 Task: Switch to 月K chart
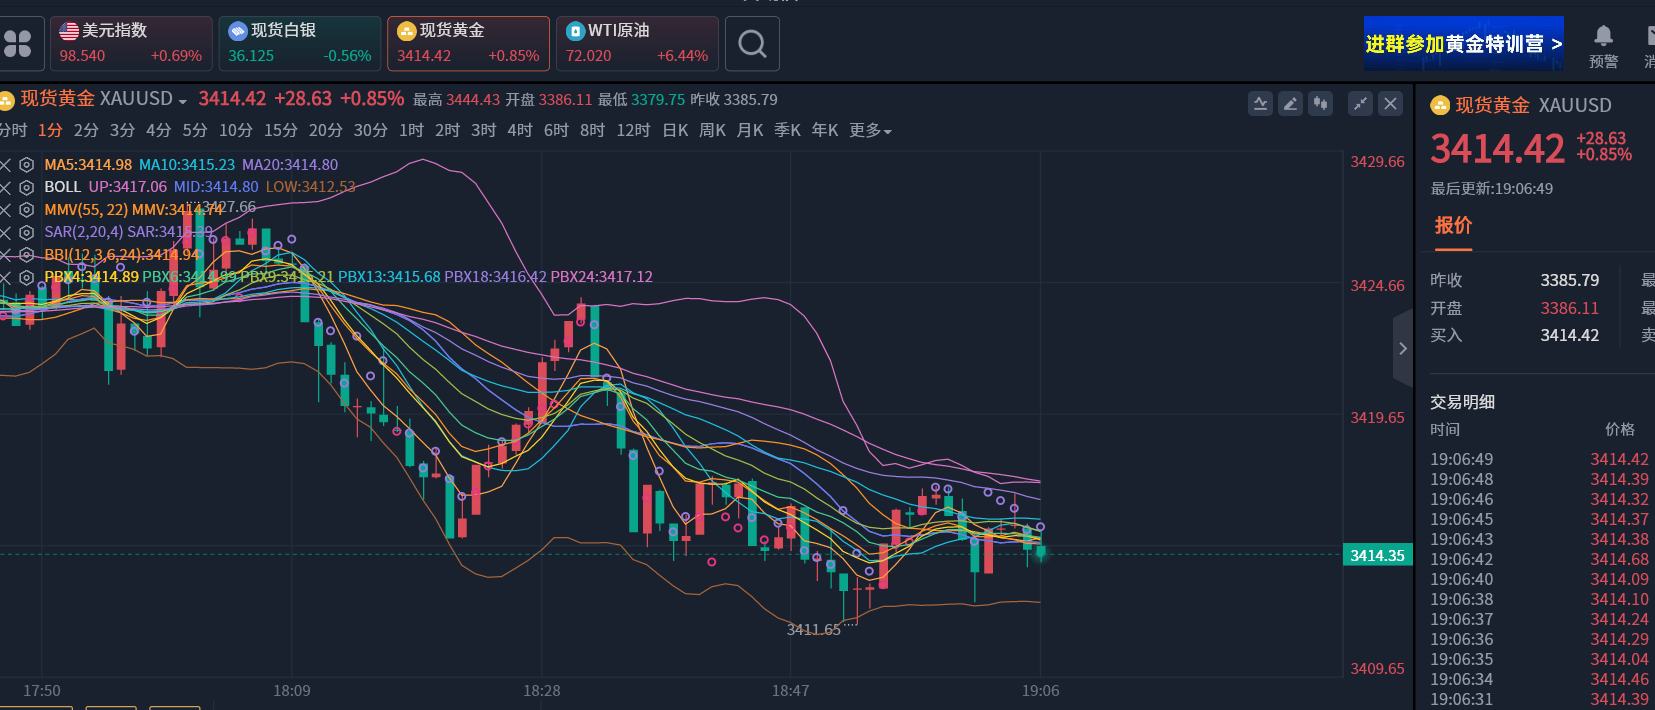[x=750, y=131]
